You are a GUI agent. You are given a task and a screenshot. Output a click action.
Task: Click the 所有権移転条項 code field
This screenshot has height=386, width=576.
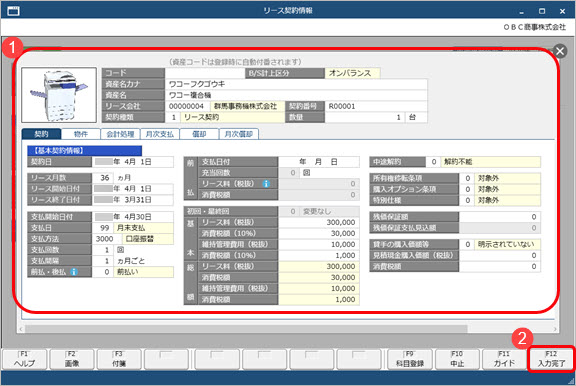[467, 178]
